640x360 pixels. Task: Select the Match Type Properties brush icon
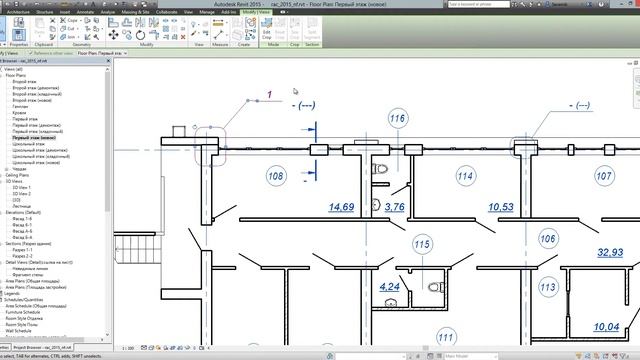point(53,37)
